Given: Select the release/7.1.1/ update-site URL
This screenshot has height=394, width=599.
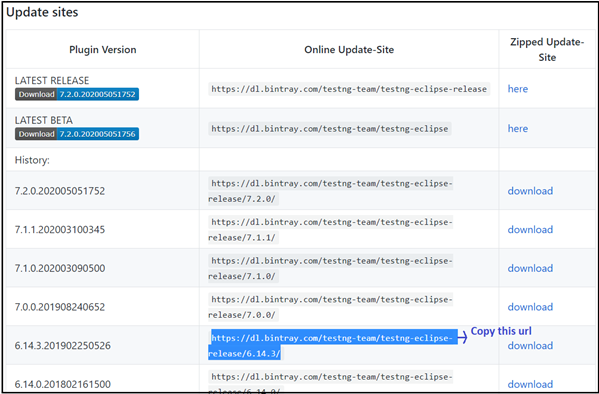Looking at the screenshot, I should [x=330, y=230].
